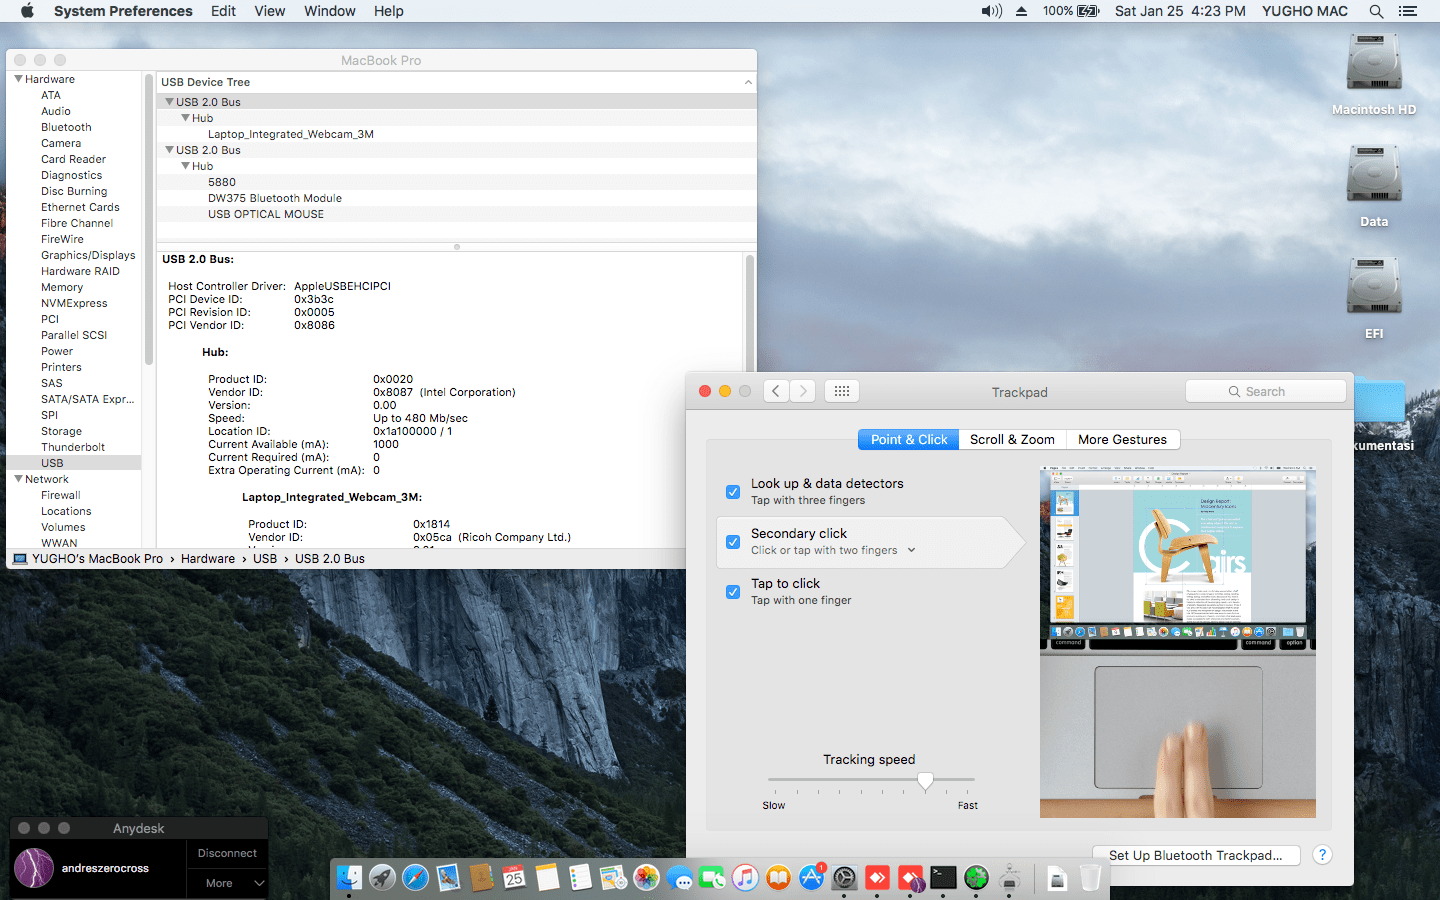The image size is (1440, 900).
Task: Click the eject icon in the menu bar
Action: coord(1021,11)
